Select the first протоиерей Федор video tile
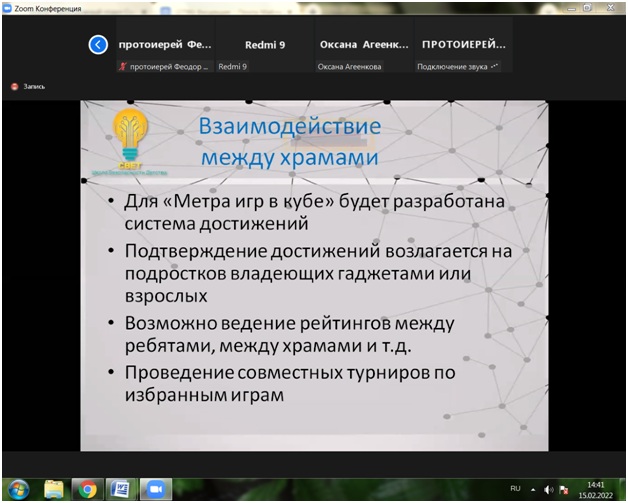Screen dimensions: 628x503 pos(163,51)
